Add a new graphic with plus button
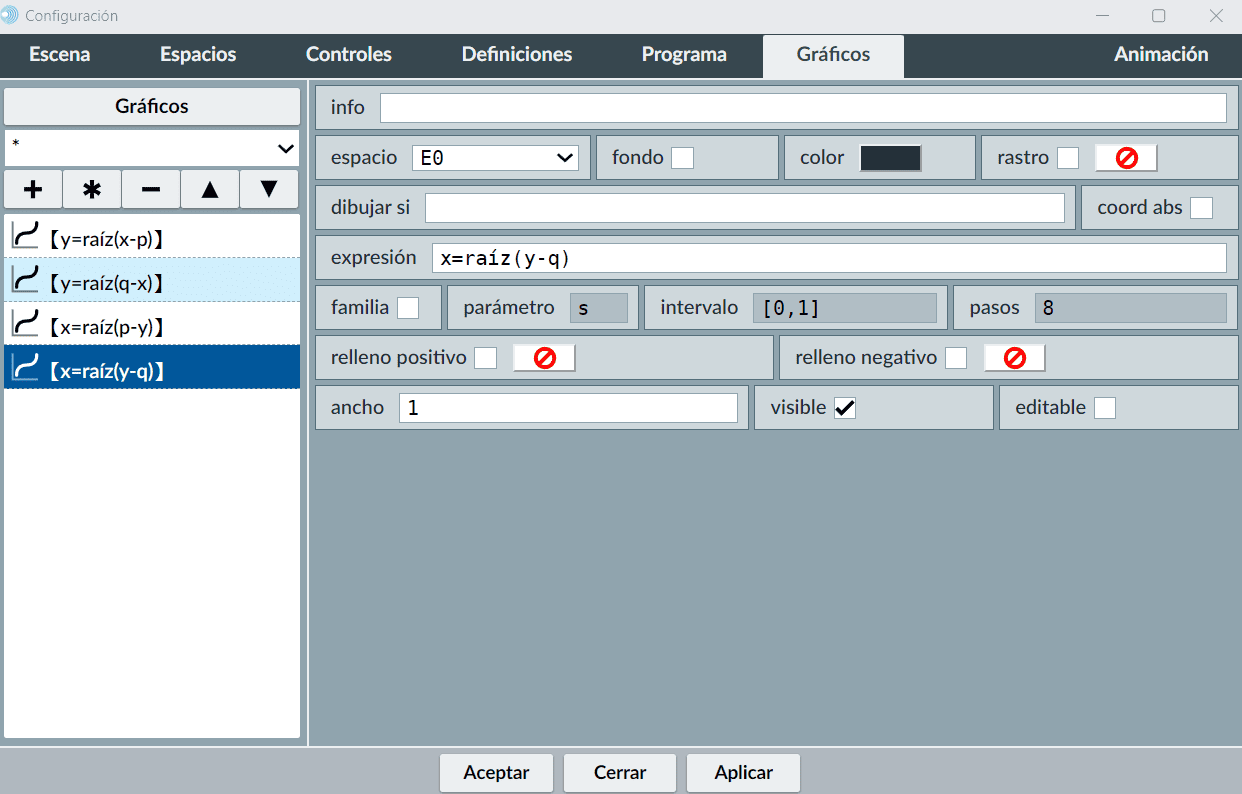The height and width of the screenshot is (794, 1242). click(x=33, y=189)
